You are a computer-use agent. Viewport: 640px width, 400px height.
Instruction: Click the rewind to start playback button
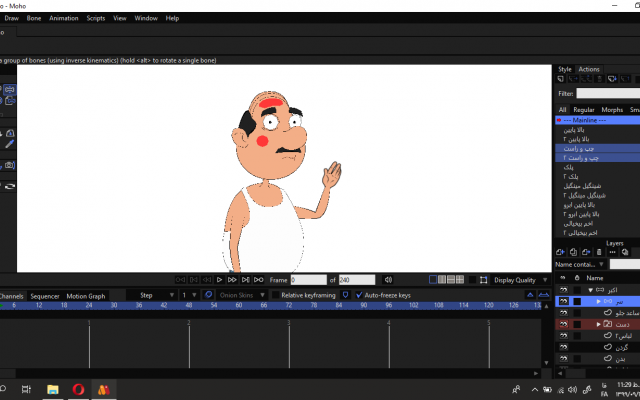tap(180, 280)
